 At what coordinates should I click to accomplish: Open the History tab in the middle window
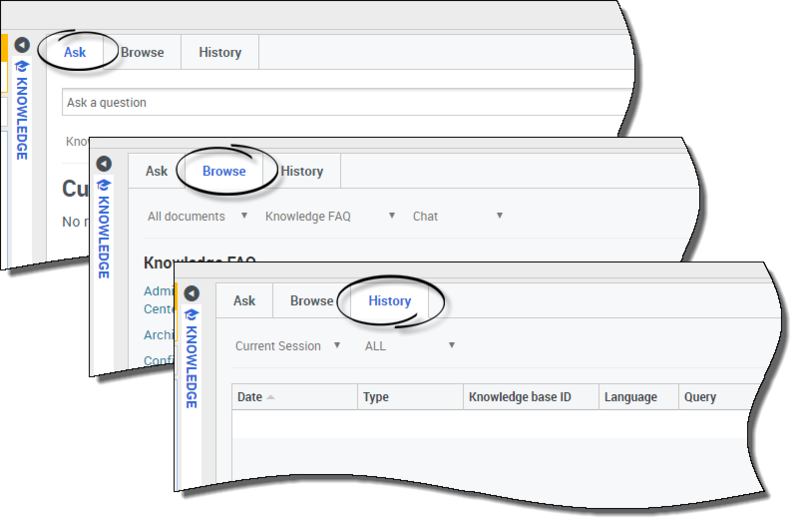302,171
